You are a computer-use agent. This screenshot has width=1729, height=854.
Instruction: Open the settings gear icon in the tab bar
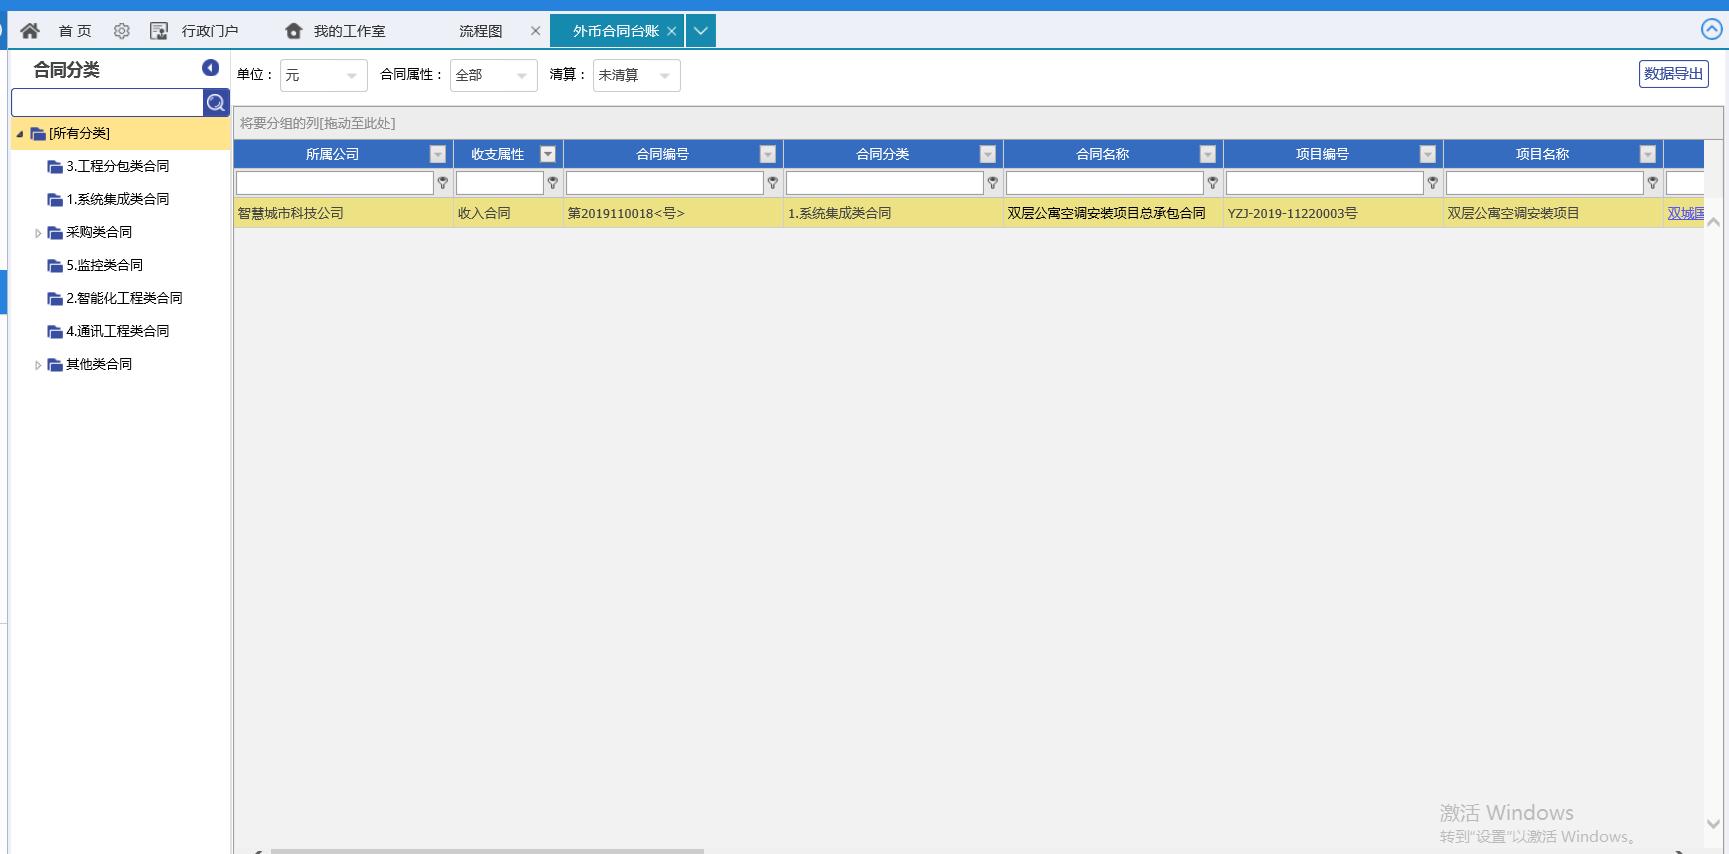pos(122,31)
